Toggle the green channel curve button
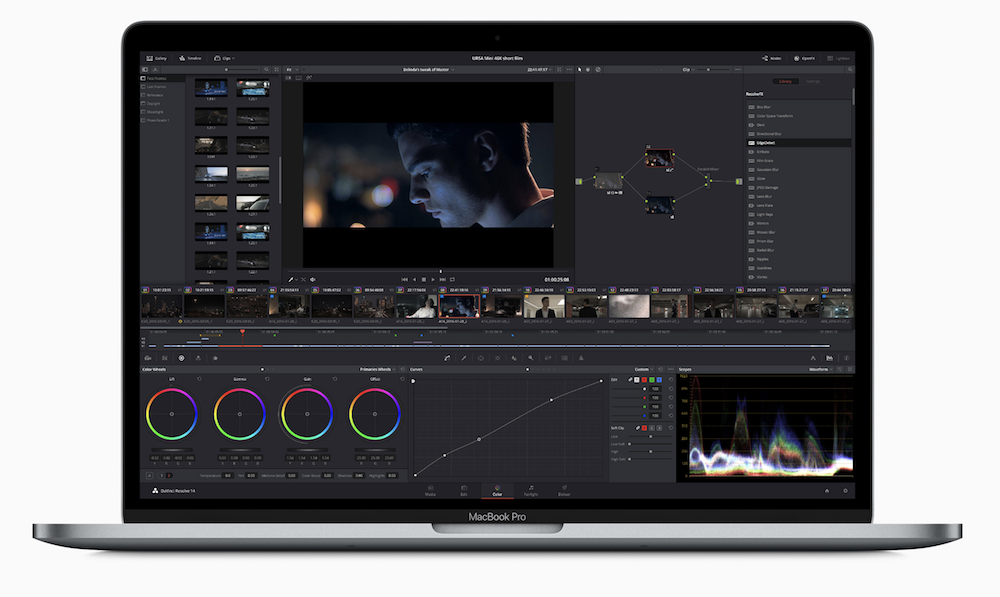Screen dimensions: 1000x597 [652, 380]
